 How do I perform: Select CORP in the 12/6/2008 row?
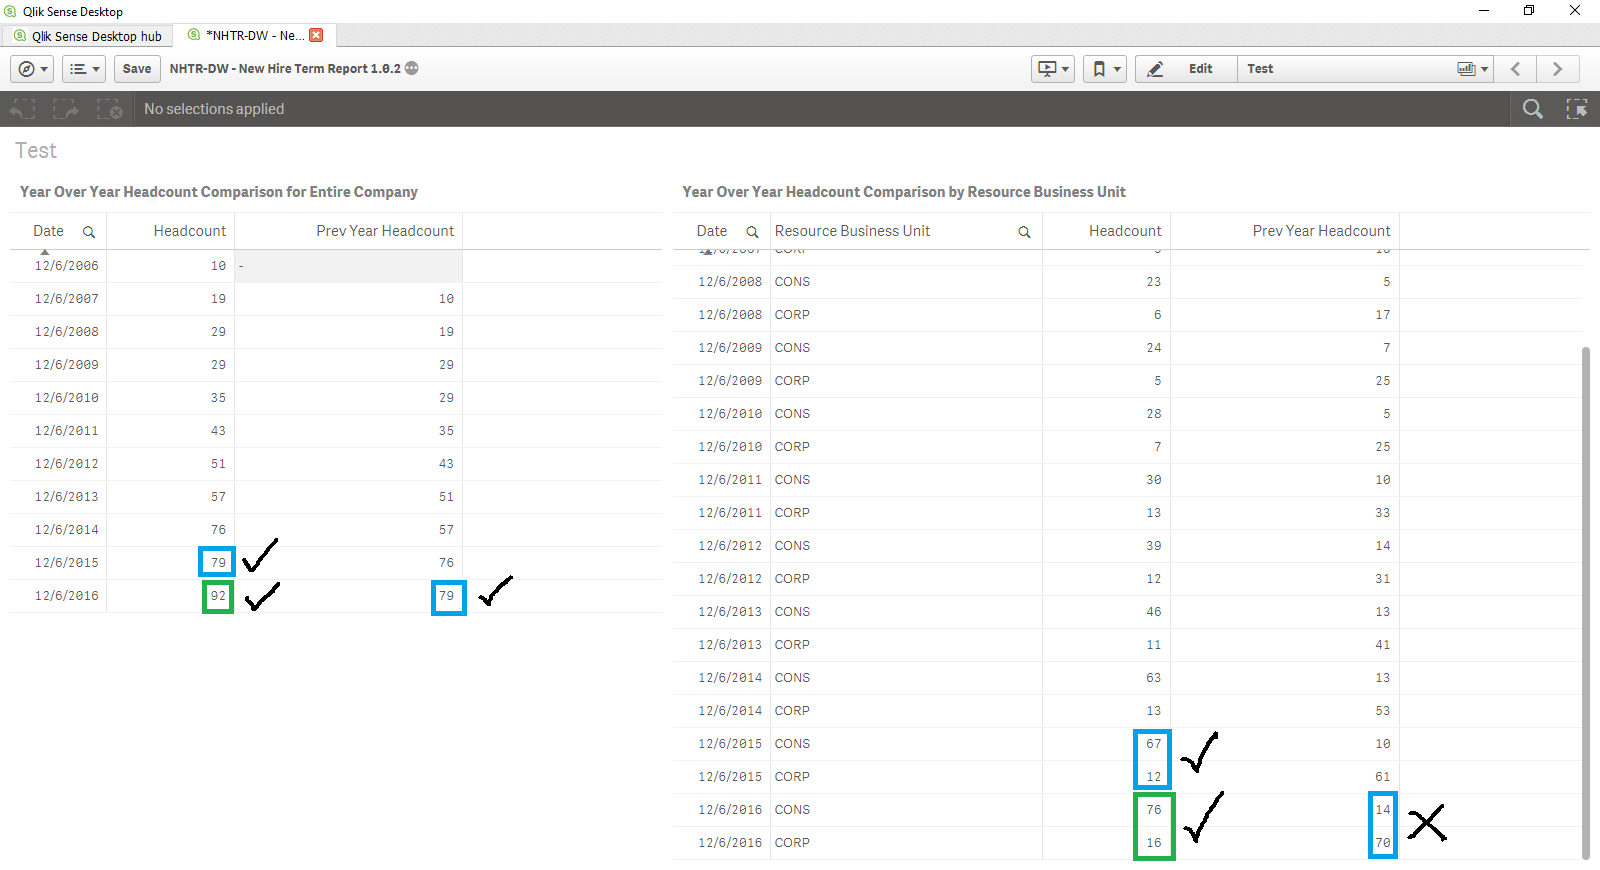coord(792,315)
